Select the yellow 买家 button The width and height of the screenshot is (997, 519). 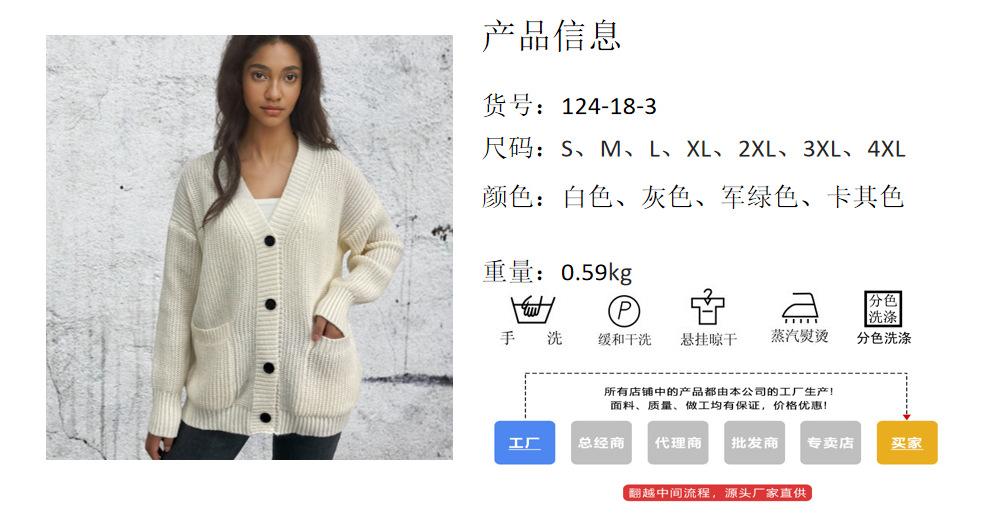(x=907, y=442)
